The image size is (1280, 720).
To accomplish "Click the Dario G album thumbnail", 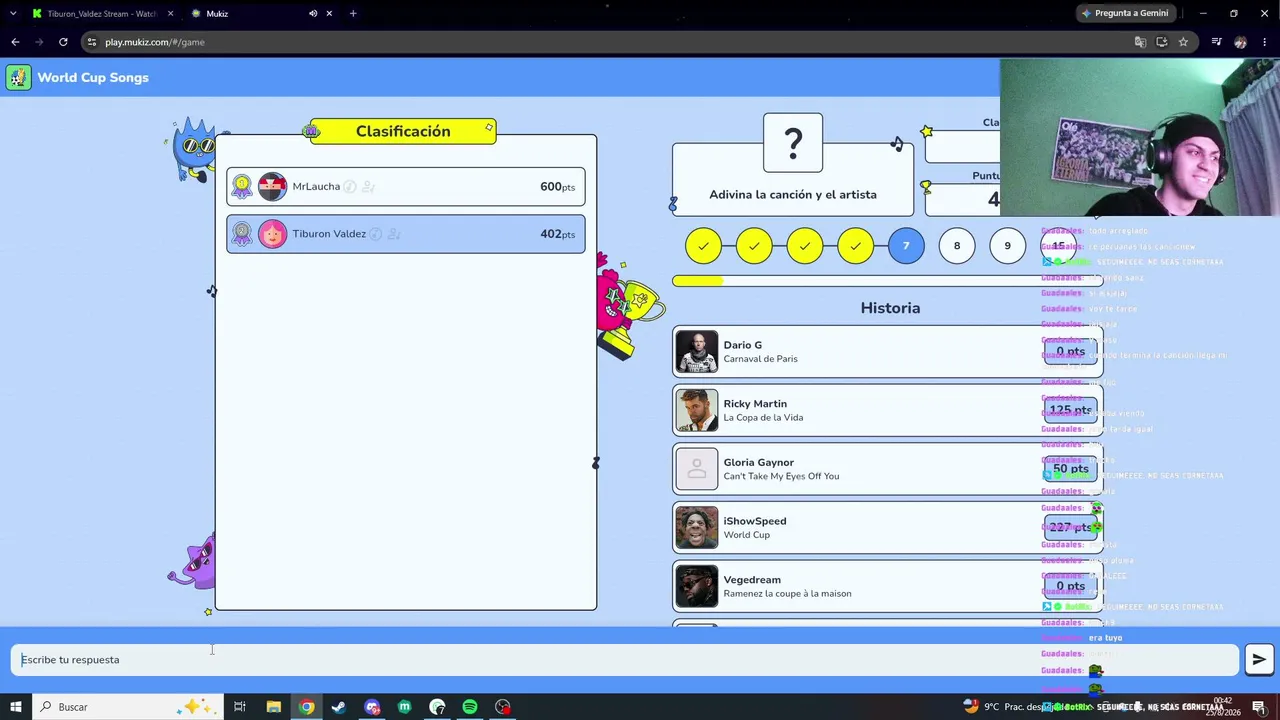I will (x=697, y=352).
